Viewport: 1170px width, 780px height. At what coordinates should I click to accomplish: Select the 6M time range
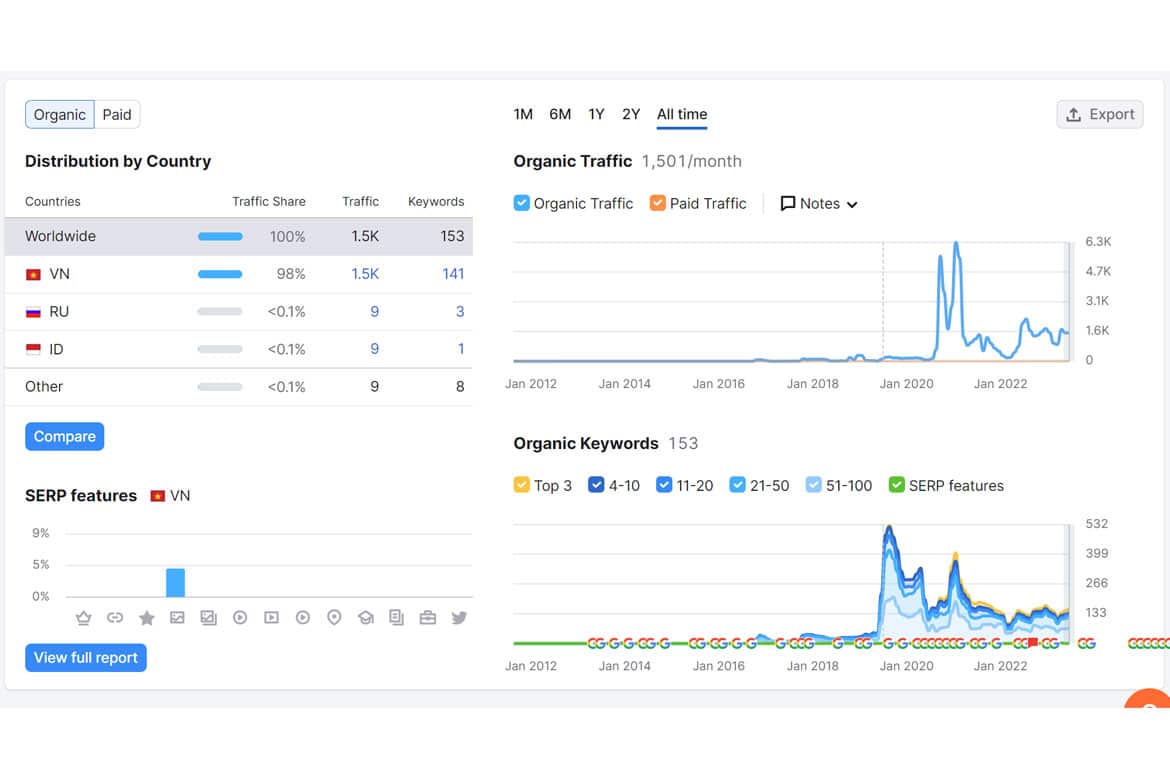[560, 114]
